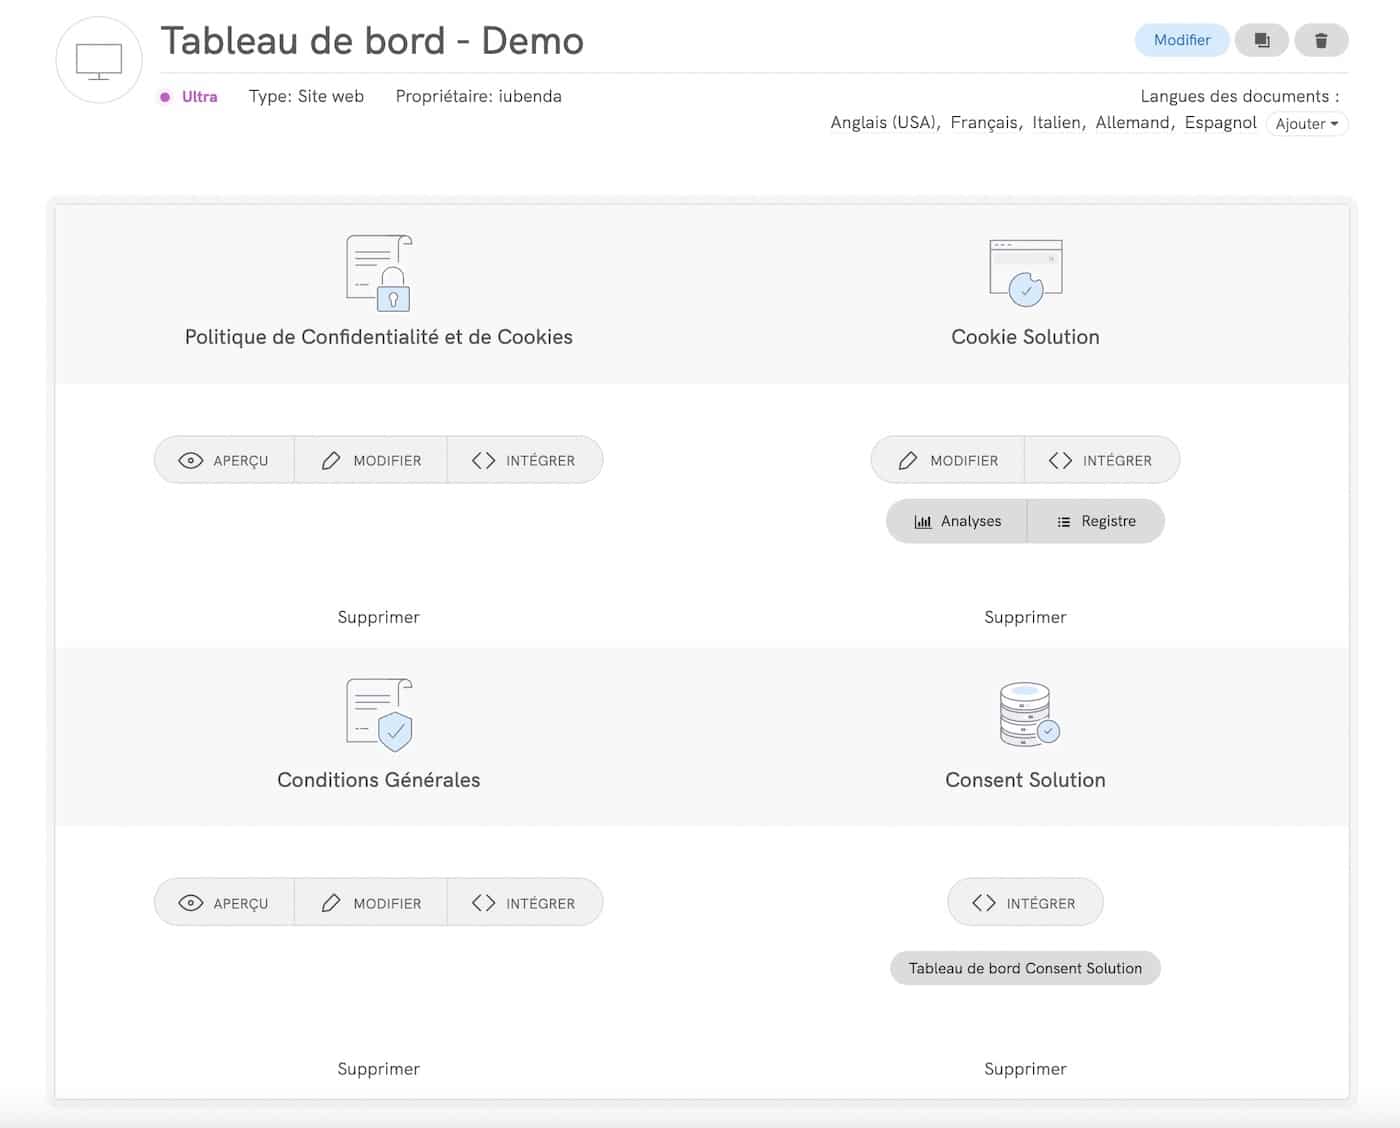Click Supprimer under Politique de Confidentialité

pyautogui.click(x=379, y=617)
